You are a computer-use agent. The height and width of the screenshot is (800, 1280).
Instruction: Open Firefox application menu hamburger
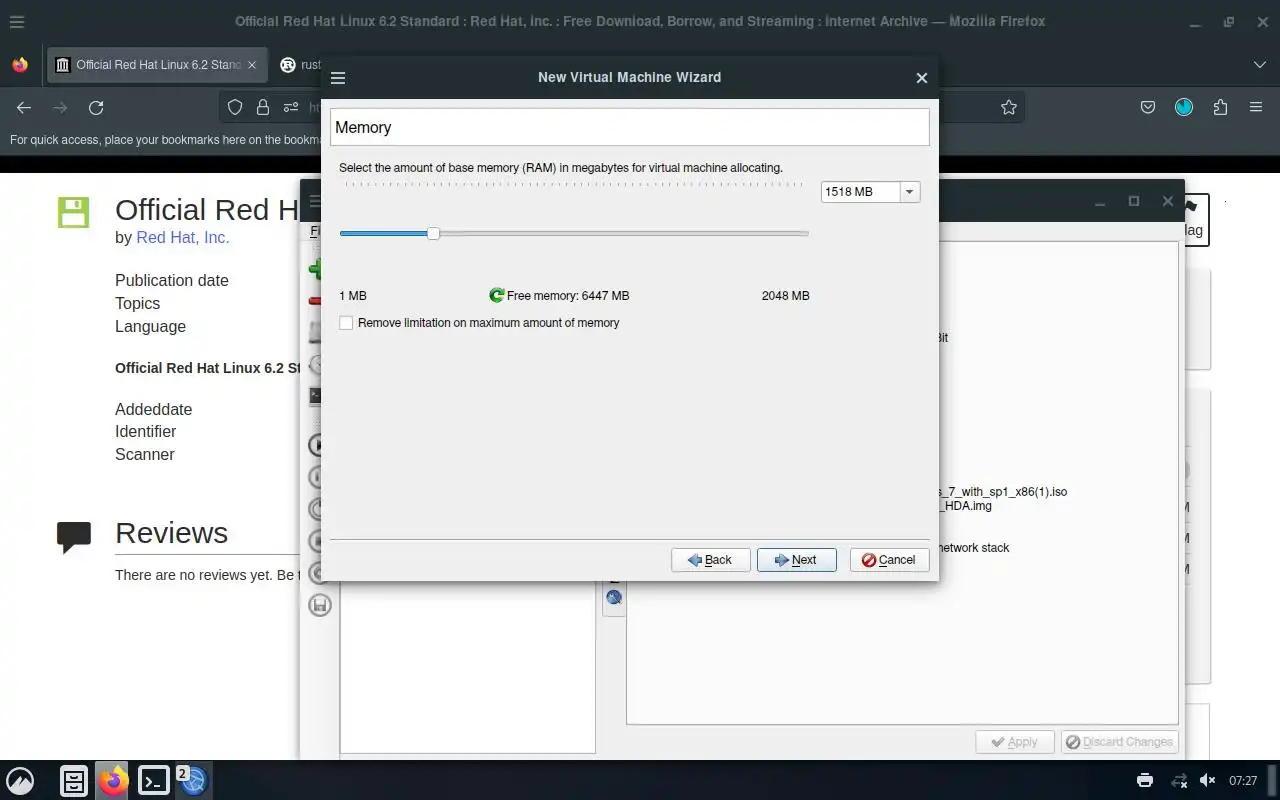coord(1256,107)
